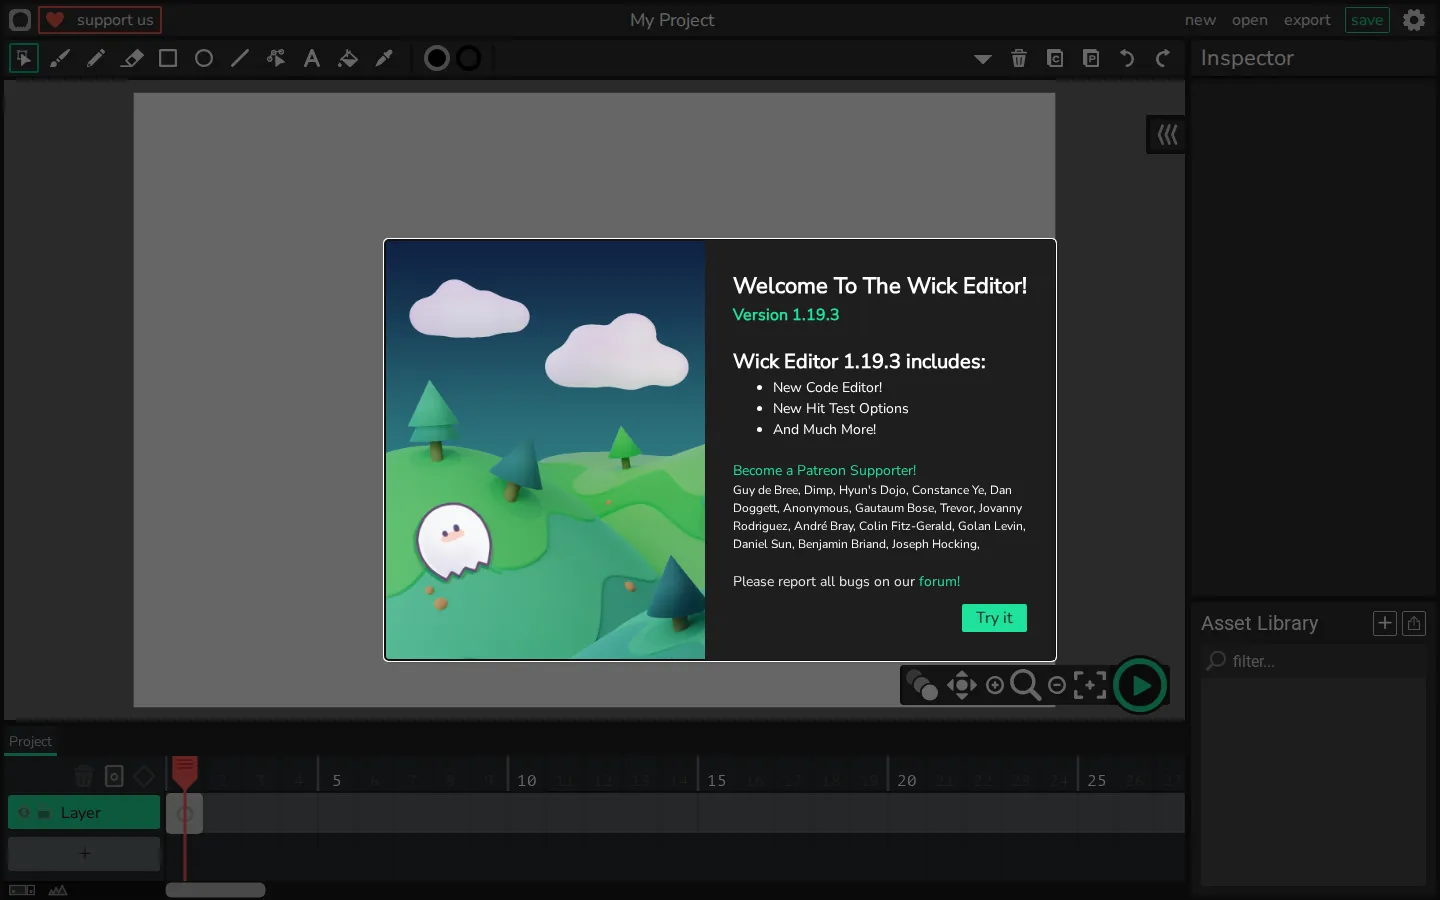1440x900 pixels.
Task: Select the Pan tool icon
Action: [x=962, y=685]
